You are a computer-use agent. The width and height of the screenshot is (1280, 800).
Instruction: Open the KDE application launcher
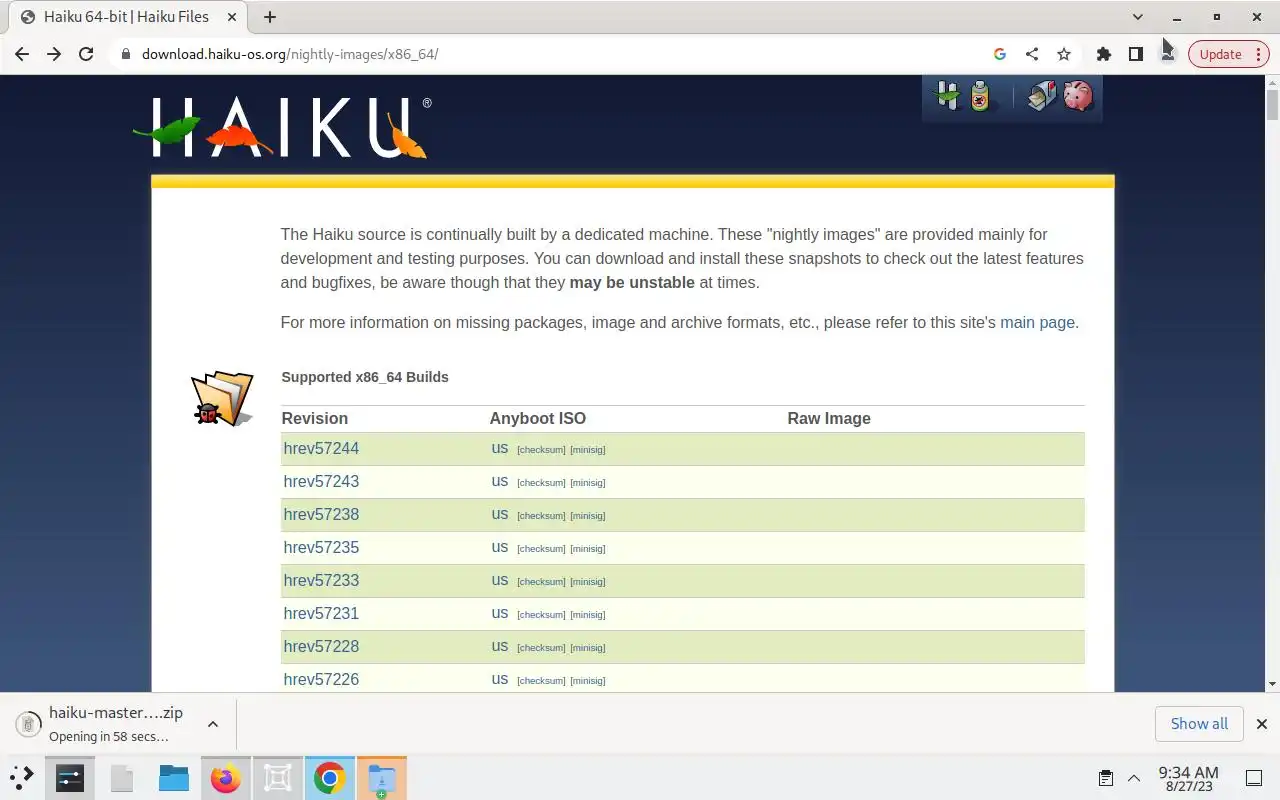tap(22, 777)
